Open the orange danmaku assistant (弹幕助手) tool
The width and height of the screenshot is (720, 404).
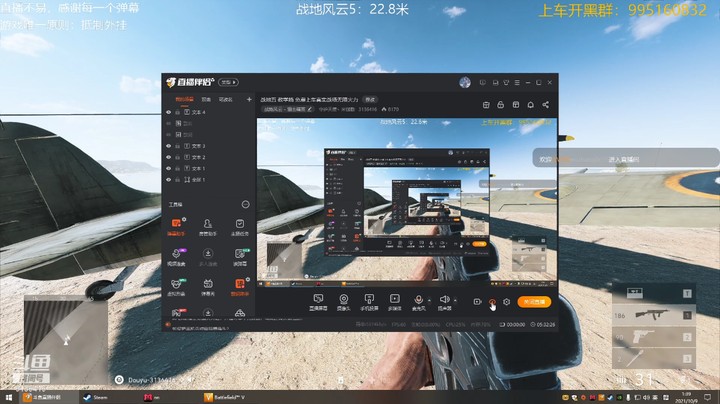(x=176, y=227)
